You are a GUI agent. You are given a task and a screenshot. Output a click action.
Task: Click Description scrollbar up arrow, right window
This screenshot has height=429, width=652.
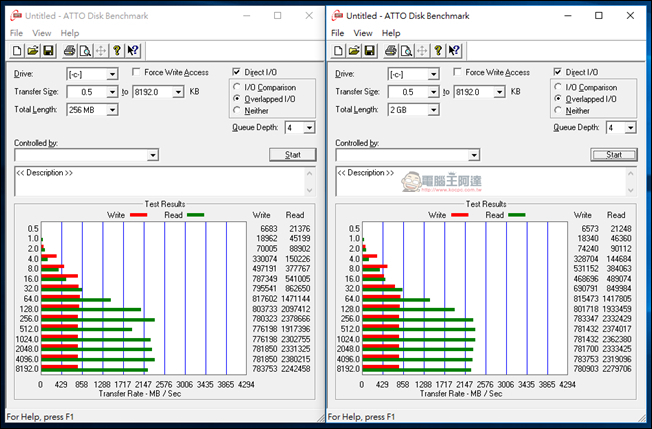tap(631, 173)
